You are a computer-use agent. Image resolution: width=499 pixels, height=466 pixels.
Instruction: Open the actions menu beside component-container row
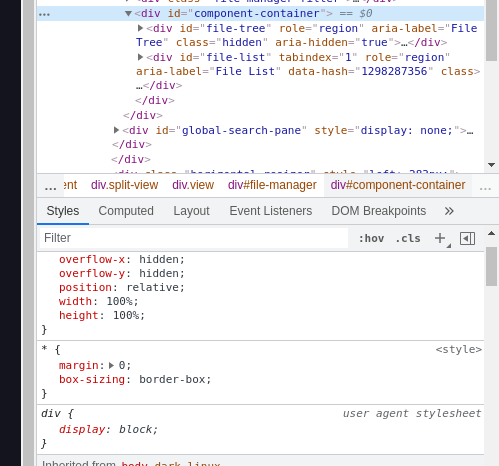pos(44,15)
